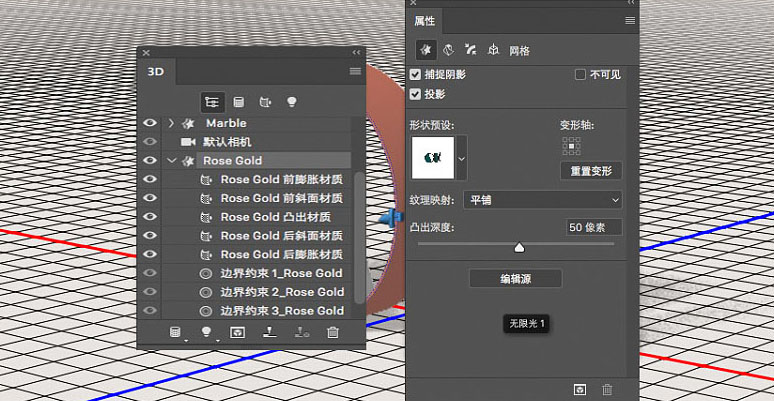774x401 pixels.
Task: Select the 3D panel tab
Action: click(x=156, y=72)
